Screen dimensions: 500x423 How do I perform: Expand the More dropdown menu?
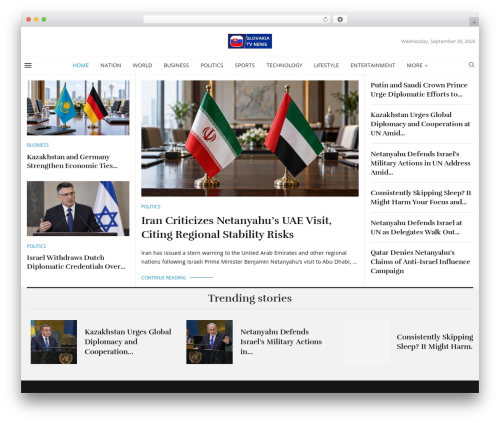[x=417, y=65]
